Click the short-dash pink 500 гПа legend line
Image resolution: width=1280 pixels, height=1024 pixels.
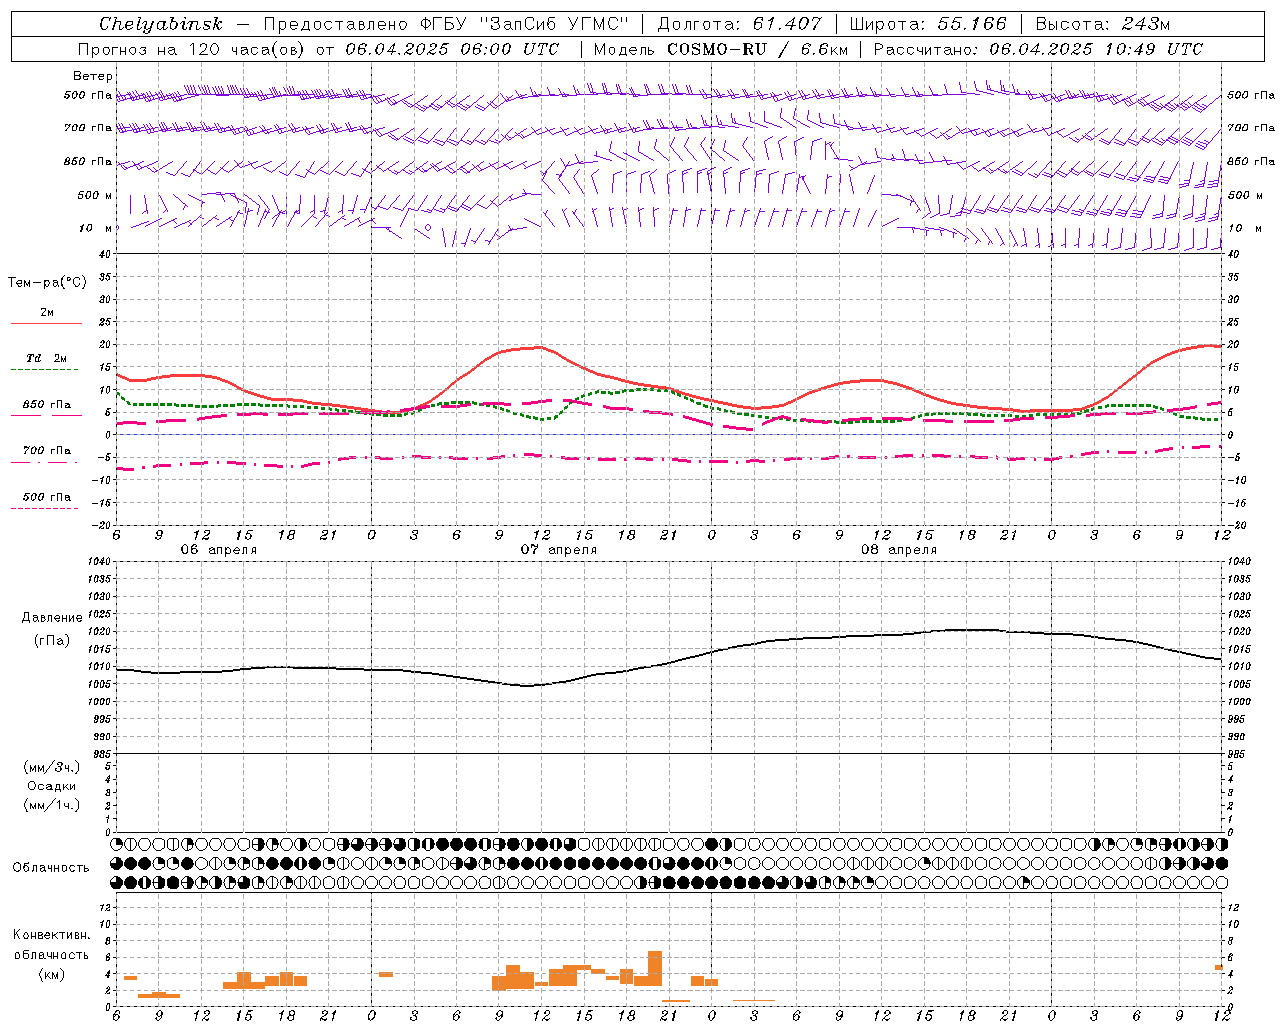pyautogui.click(x=44, y=508)
